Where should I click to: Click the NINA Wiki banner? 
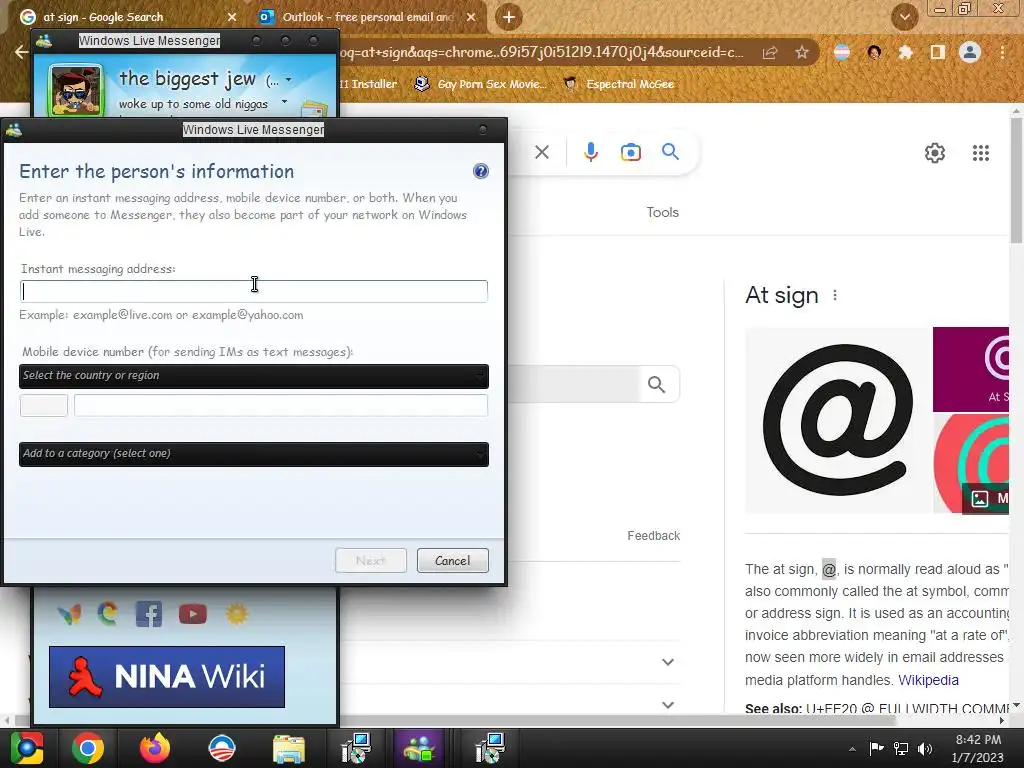click(167, 677)
